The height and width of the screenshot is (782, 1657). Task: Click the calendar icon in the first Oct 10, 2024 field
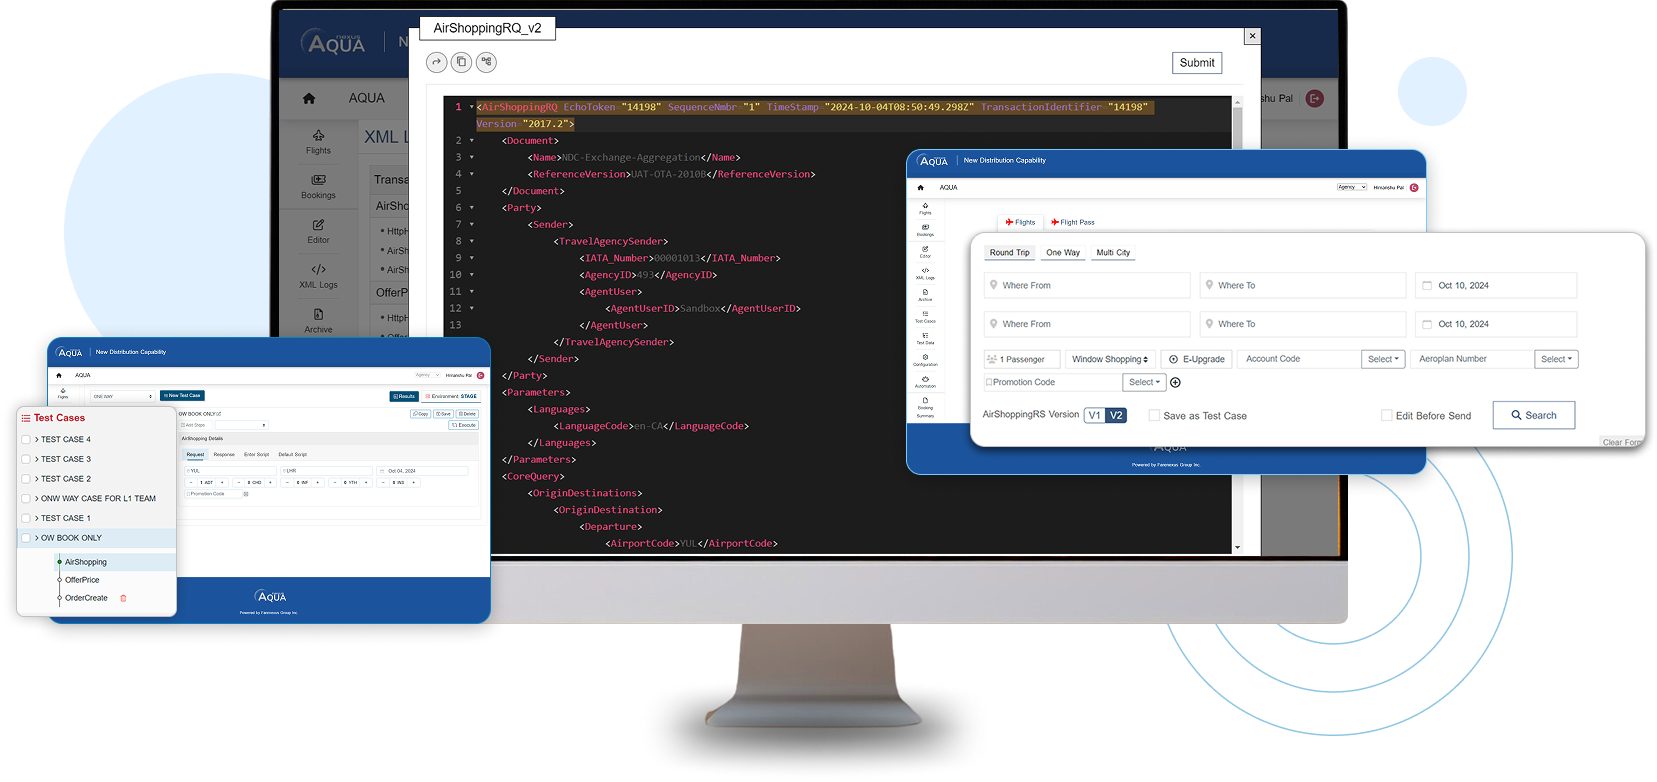click(1427, 285)
